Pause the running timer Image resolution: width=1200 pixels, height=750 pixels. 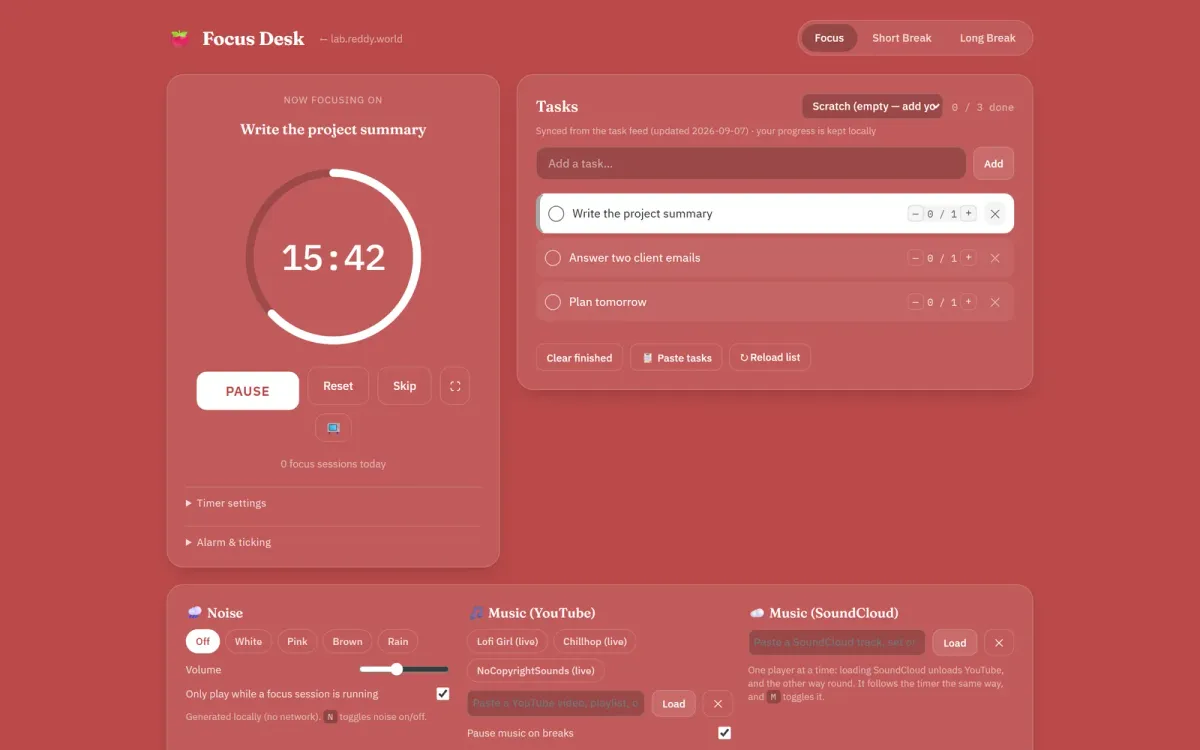[248, 391]
